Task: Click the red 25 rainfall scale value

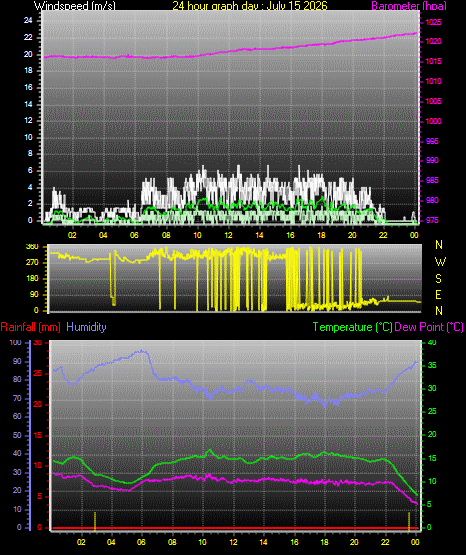Action: point(38,374)
